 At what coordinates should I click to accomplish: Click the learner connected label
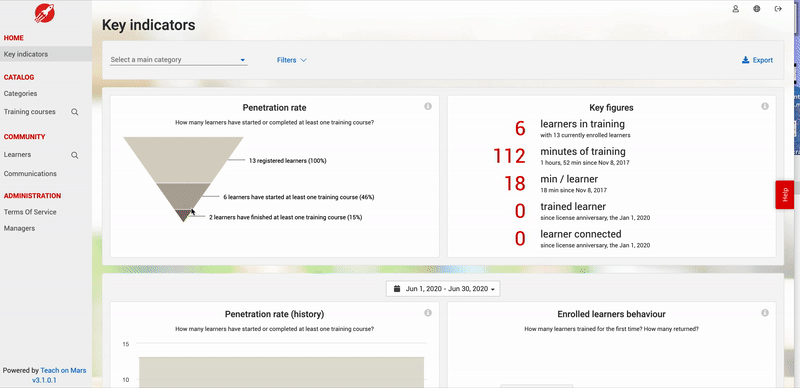581,234
